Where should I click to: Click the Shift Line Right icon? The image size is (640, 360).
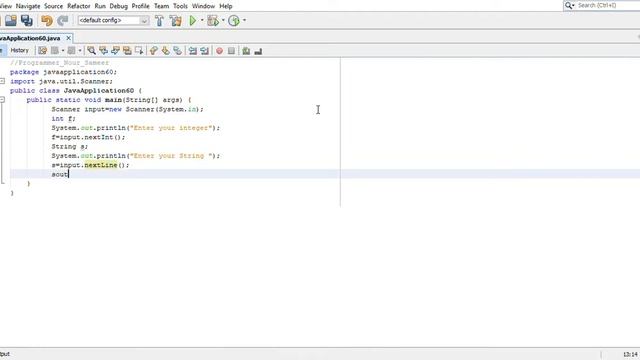(x=204, y=51)
